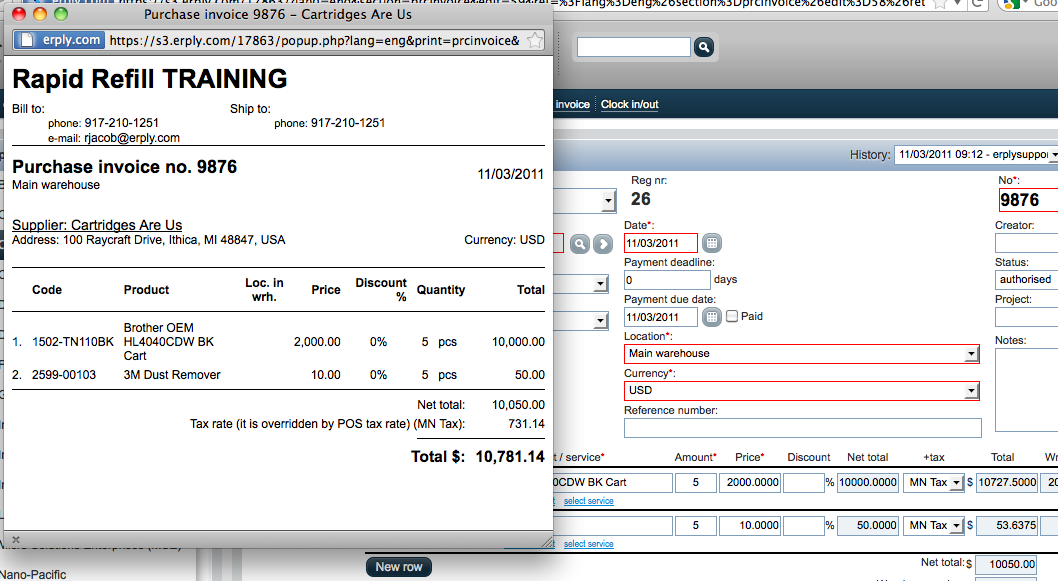Screen dimensions: 1058x581
Task: Click the Net total summary field showing 10050.00
Action: [x=1006, y=565]
